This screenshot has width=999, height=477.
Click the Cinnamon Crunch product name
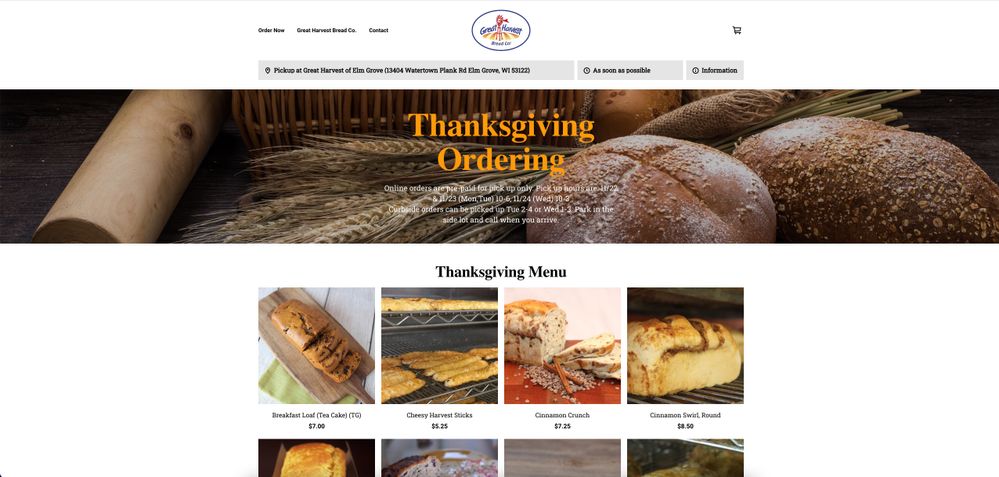(563, 415)
